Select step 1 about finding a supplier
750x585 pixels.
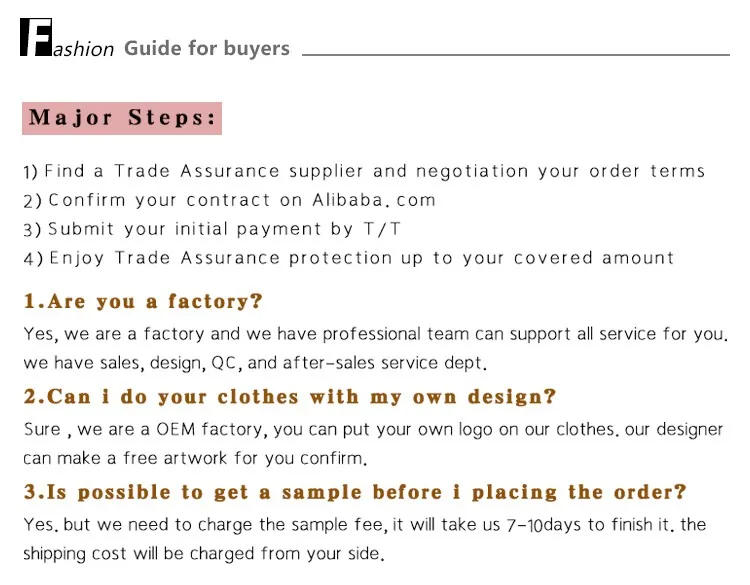pos(364,171)
